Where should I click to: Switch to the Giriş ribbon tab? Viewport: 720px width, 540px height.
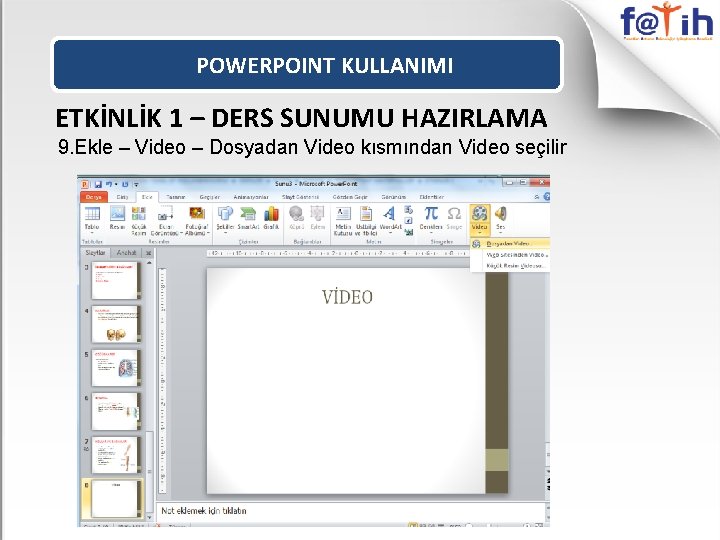tap(122, 197)
